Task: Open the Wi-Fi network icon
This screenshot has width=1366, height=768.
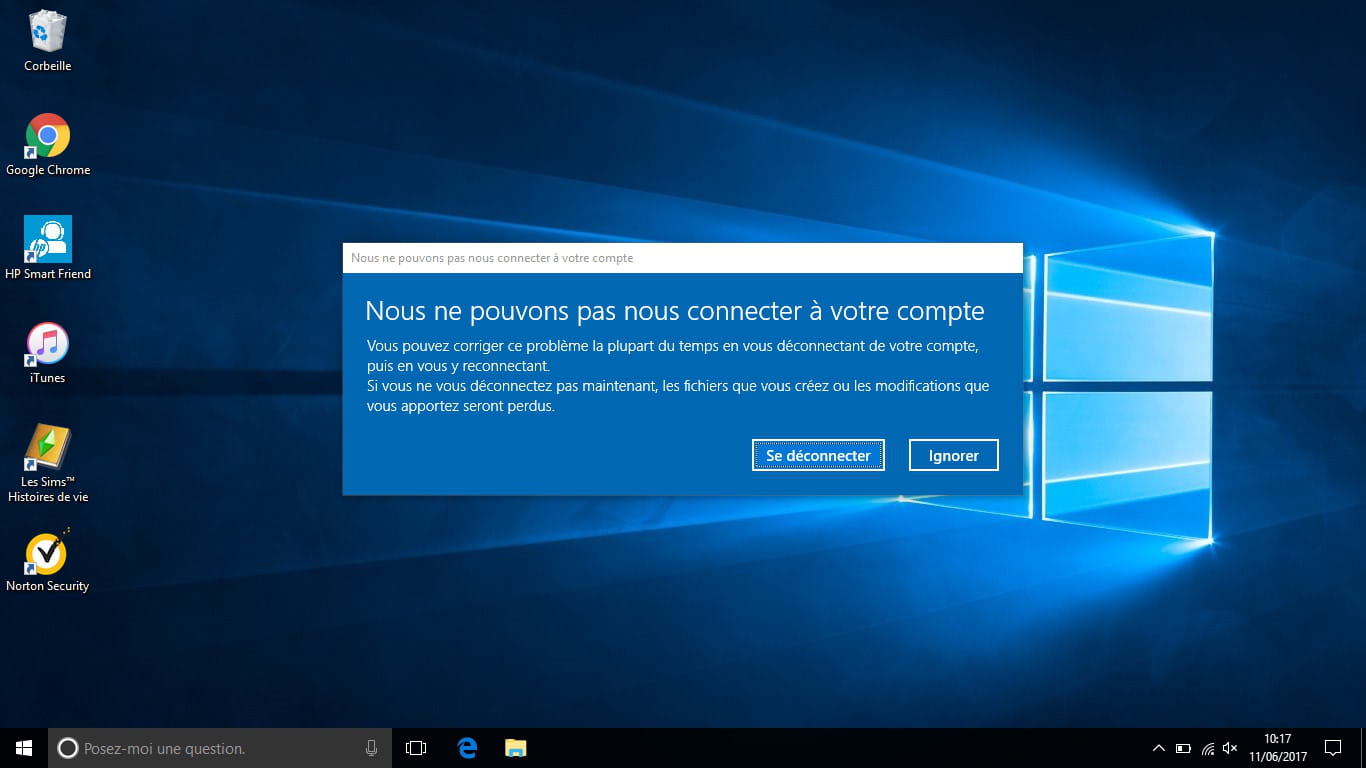Action: 1207,748
